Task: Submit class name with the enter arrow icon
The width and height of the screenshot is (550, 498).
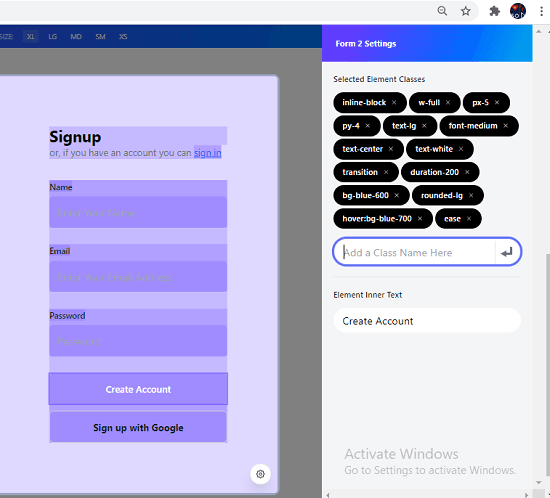Action: (507, 252)
